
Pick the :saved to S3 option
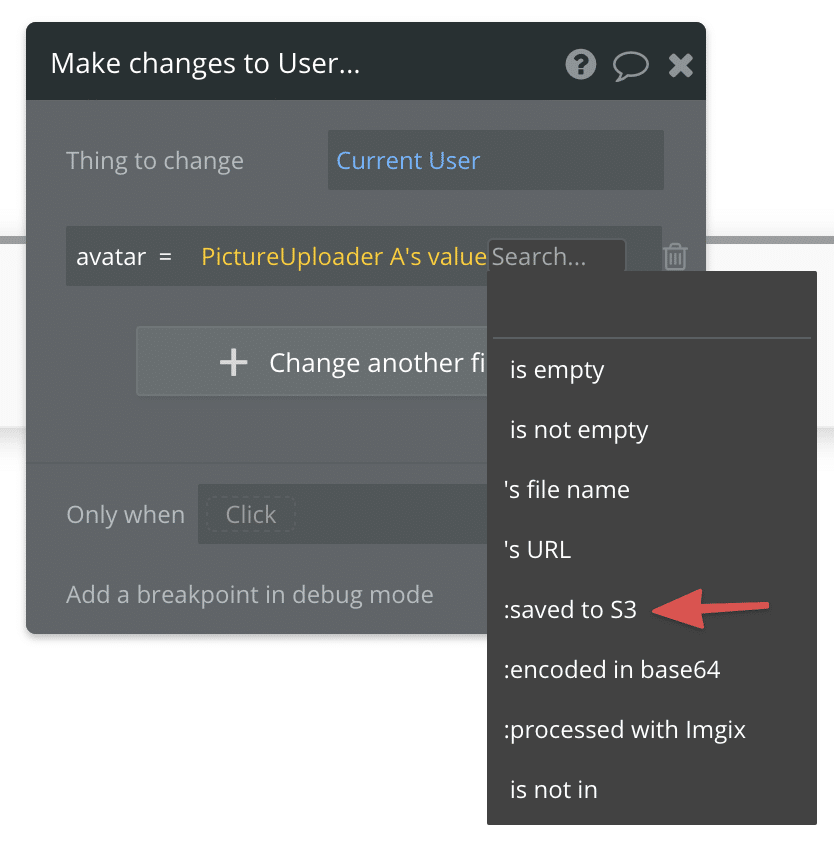(570, 610)
